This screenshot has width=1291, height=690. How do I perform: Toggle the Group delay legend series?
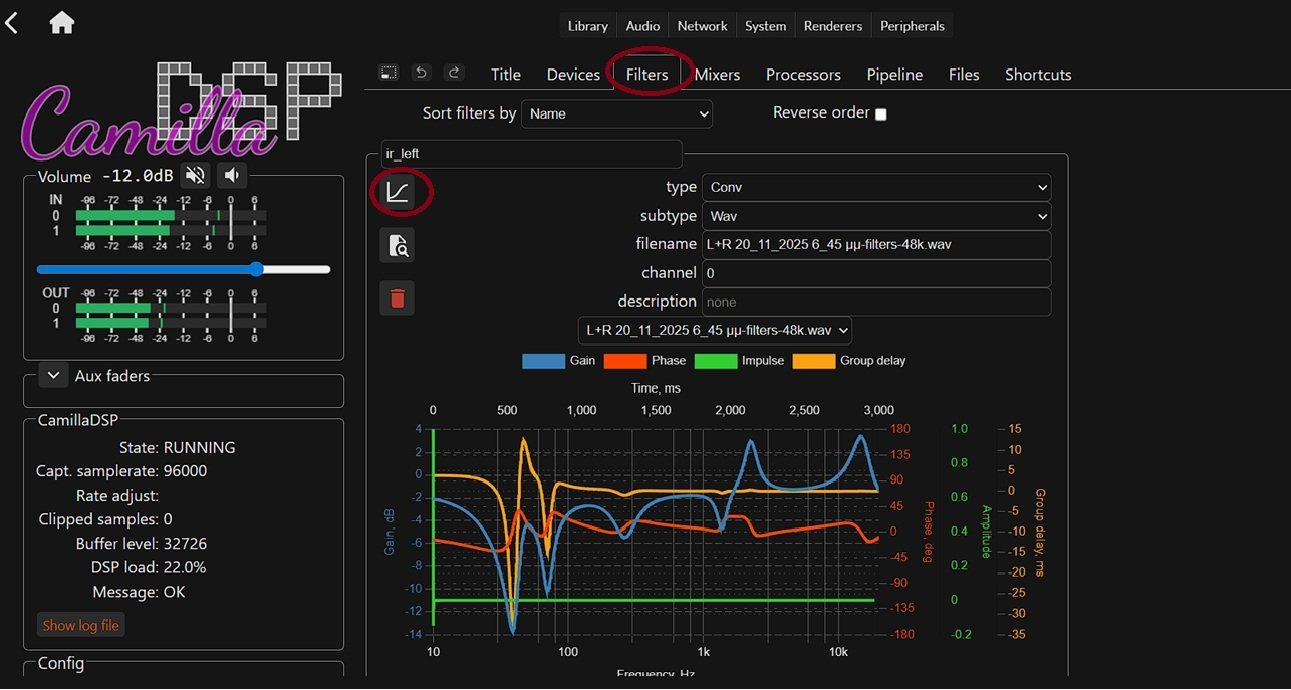click(849, 360)
